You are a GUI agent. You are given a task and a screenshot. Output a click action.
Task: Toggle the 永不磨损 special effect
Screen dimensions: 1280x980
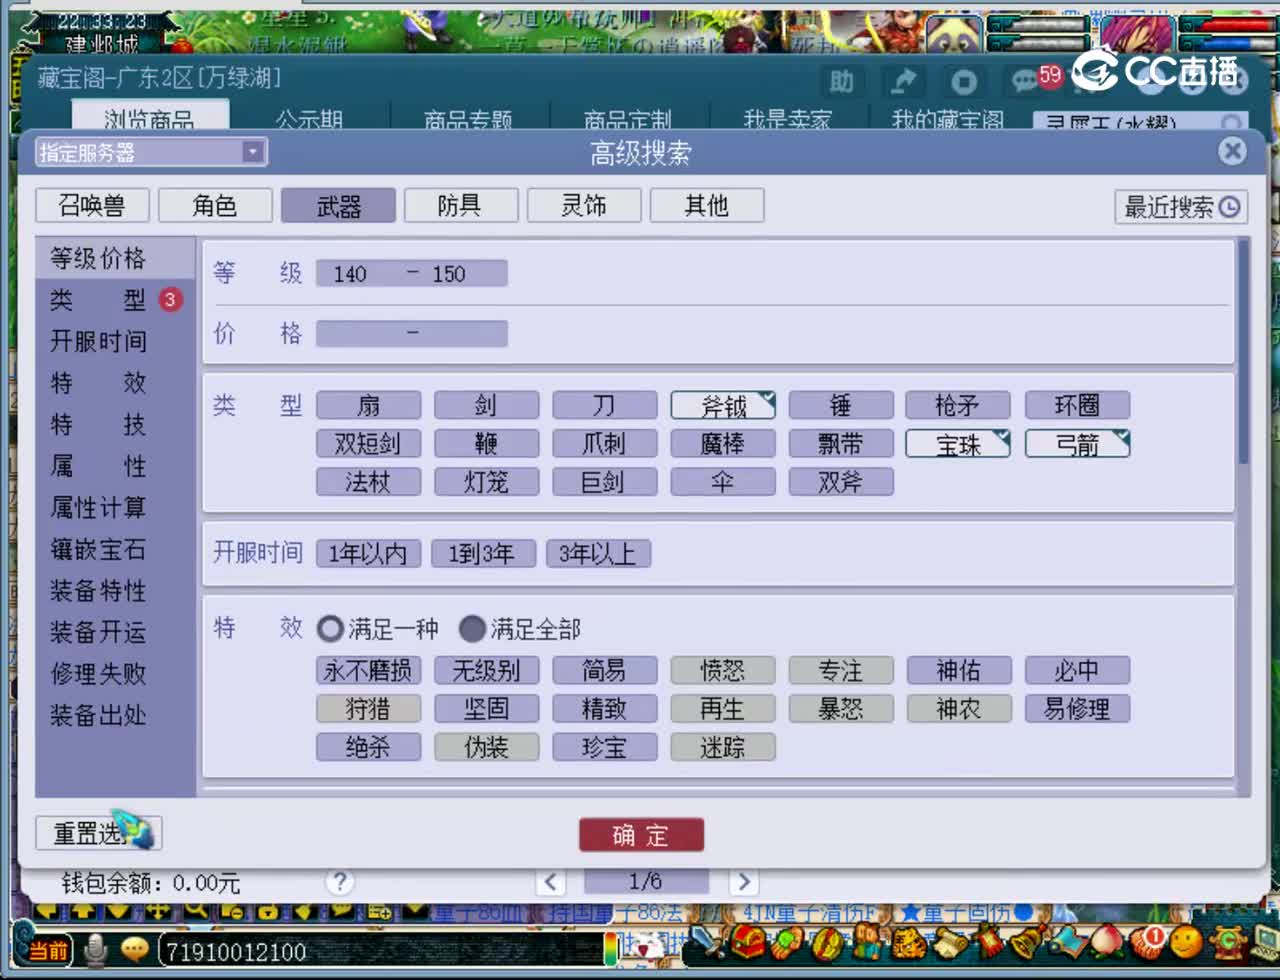pyautogui.click(x=368, y=670)
